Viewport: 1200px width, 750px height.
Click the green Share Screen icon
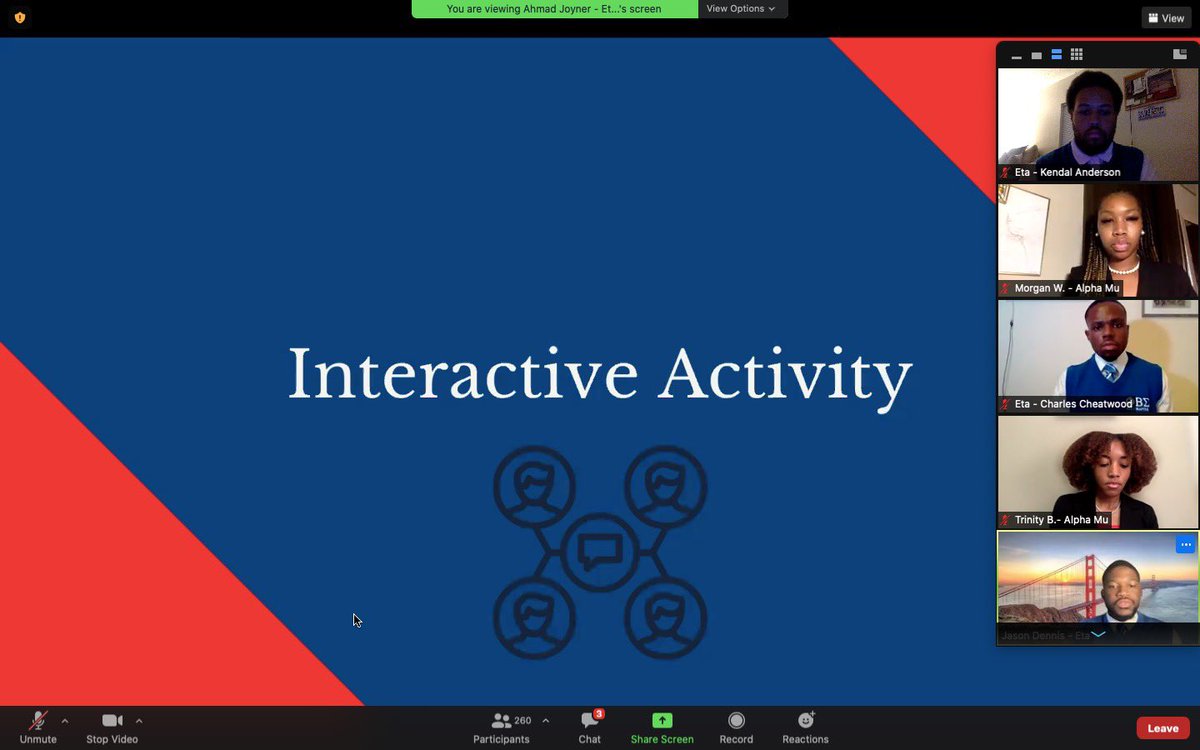[662, 720]
